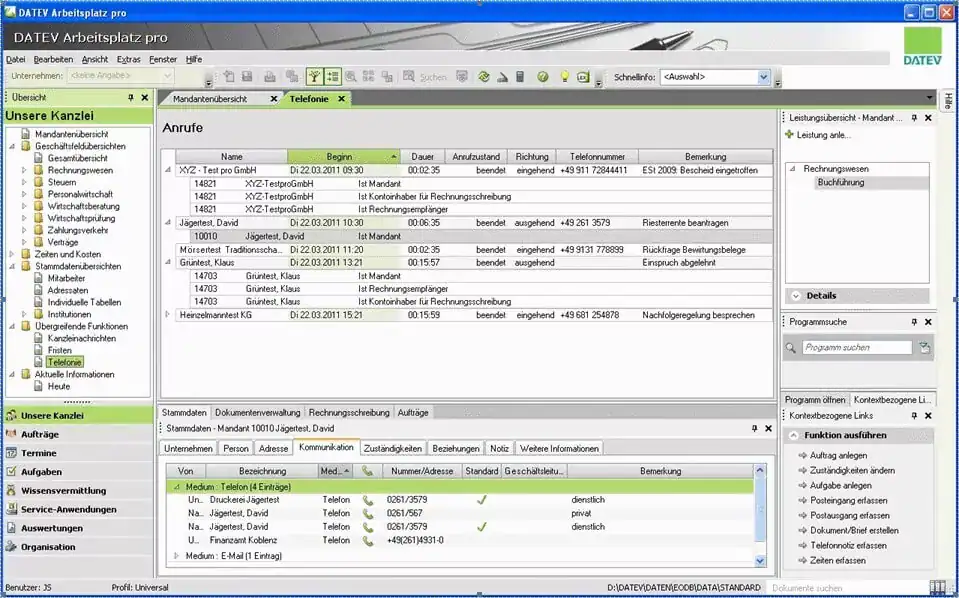Open the Schnellinfo Auswahl dropdown

point(763,77)
